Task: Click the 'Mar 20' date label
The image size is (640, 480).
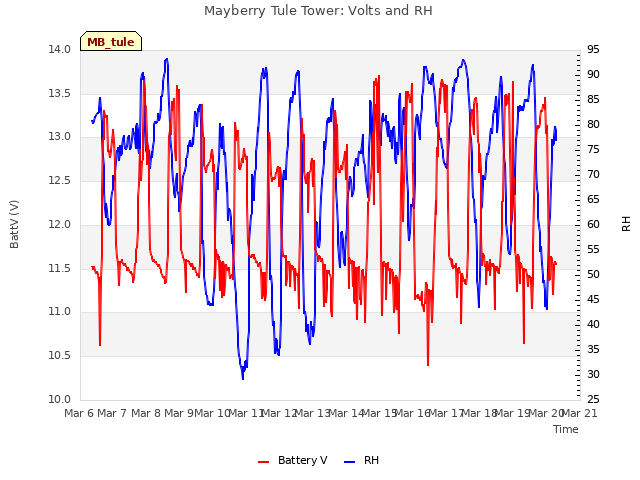Action: [546, 413]
